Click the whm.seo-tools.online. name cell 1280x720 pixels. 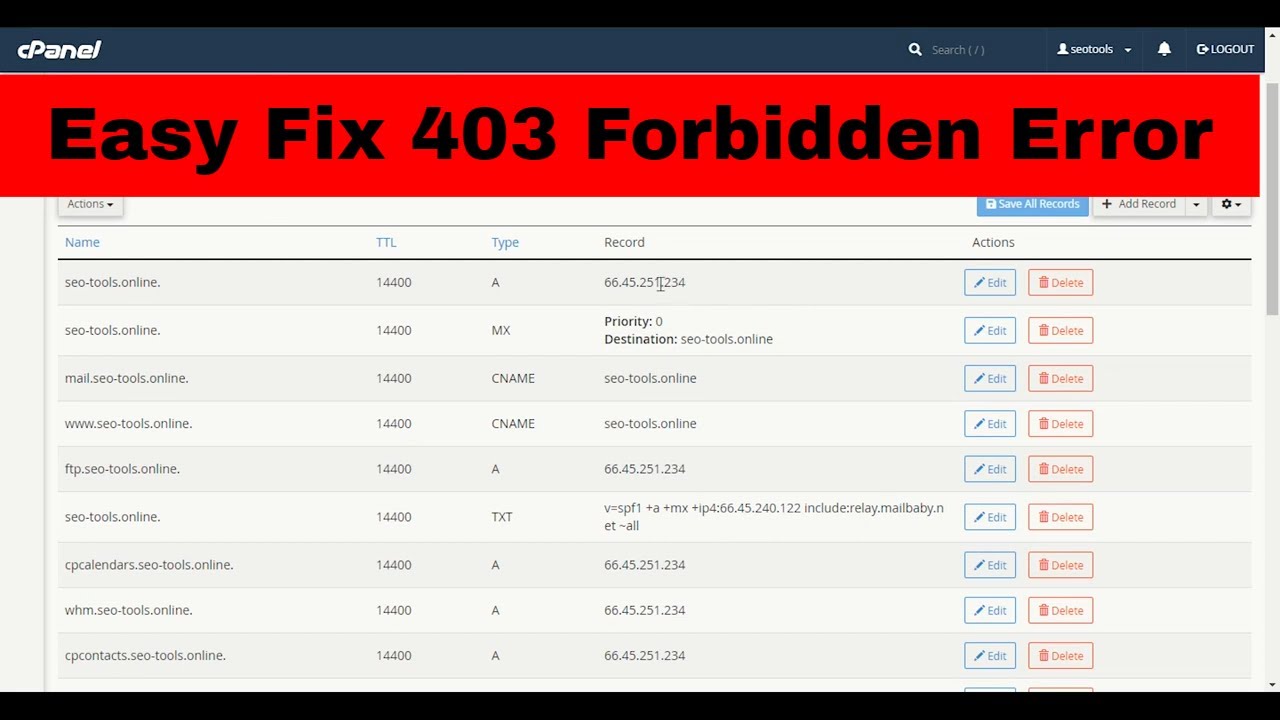(128, 610)
